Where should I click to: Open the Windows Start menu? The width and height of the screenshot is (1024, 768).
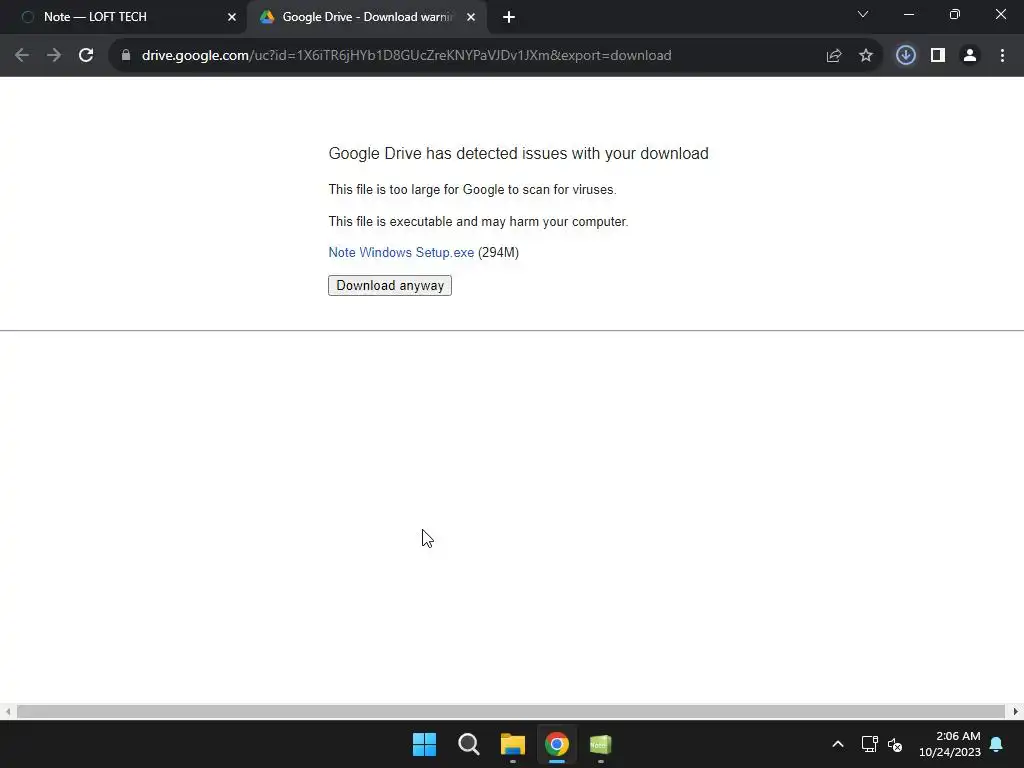click(424, 744)
